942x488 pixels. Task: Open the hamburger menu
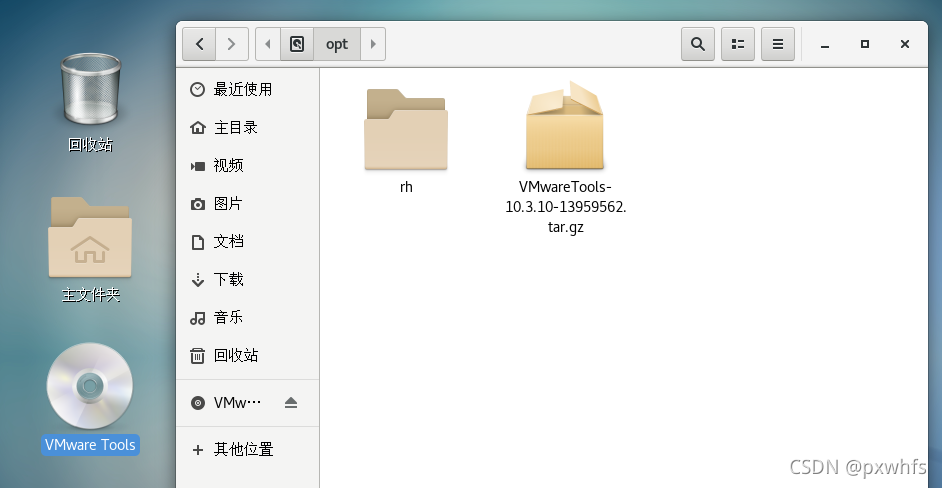(x=778, y=44)
